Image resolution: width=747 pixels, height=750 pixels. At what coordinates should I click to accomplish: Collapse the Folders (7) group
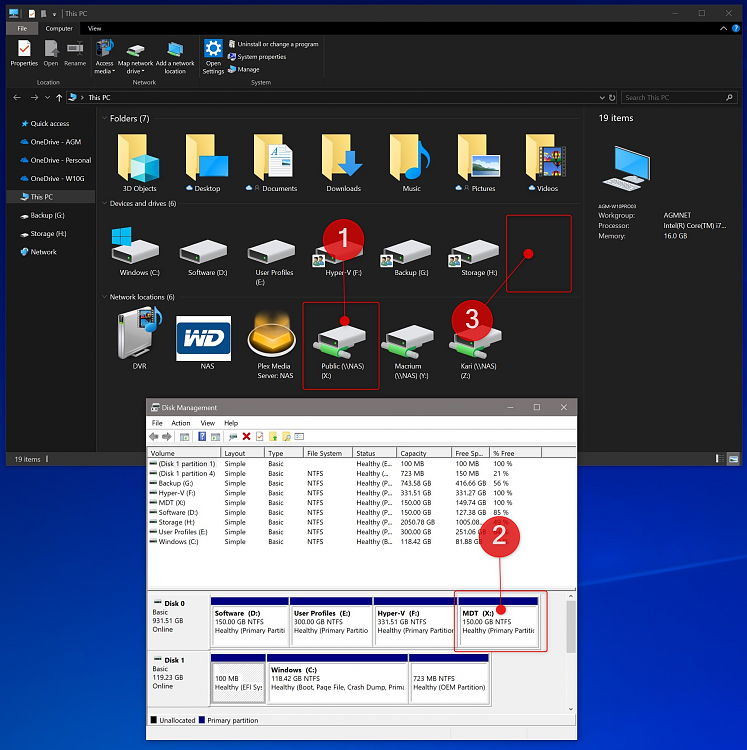click(104, 118)
